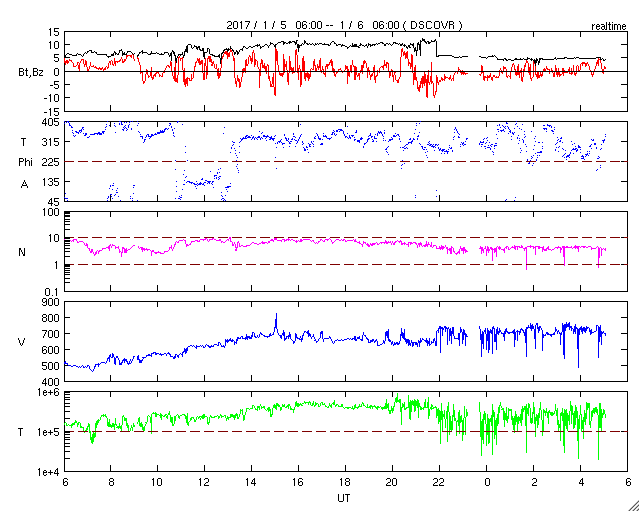Click the UT x-axis tick labeled '4'
The height and width of the screenshot is (512, 640).
581,481
